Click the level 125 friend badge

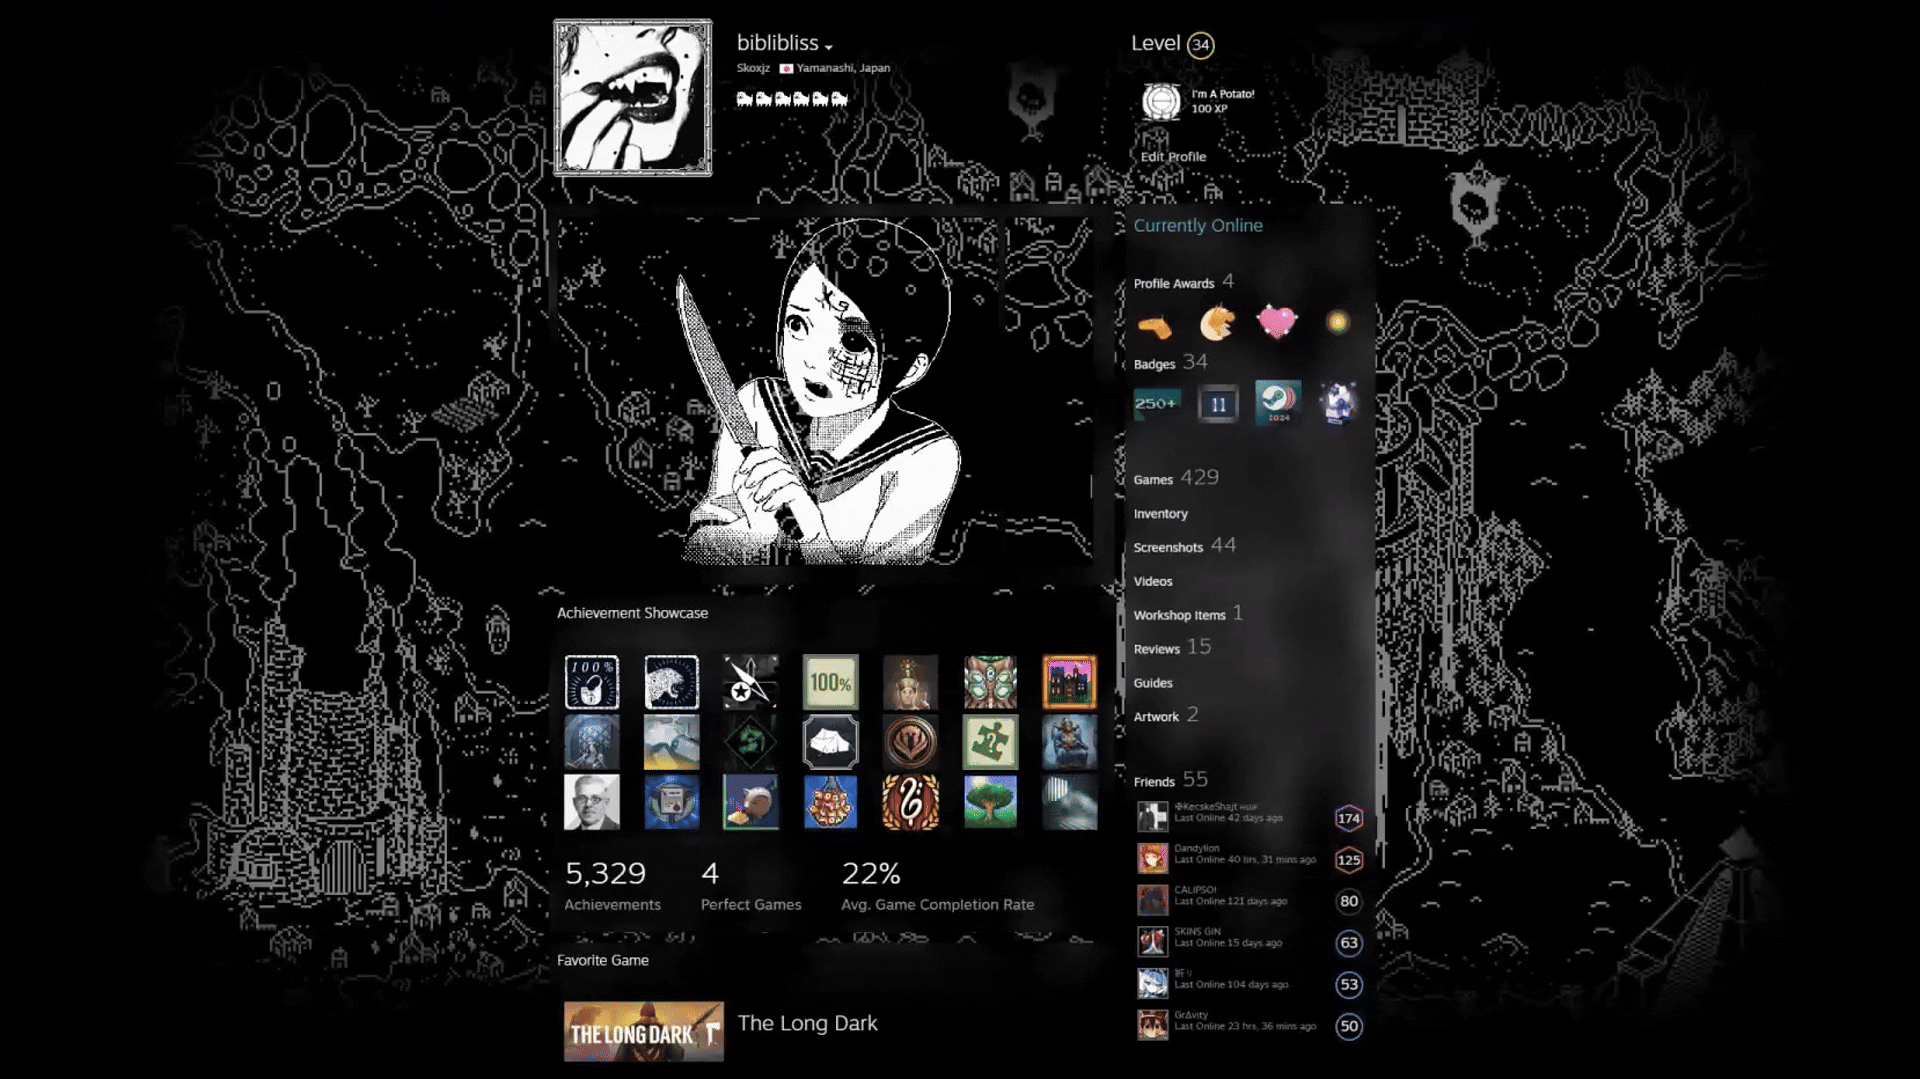[x=1348, y=859]
